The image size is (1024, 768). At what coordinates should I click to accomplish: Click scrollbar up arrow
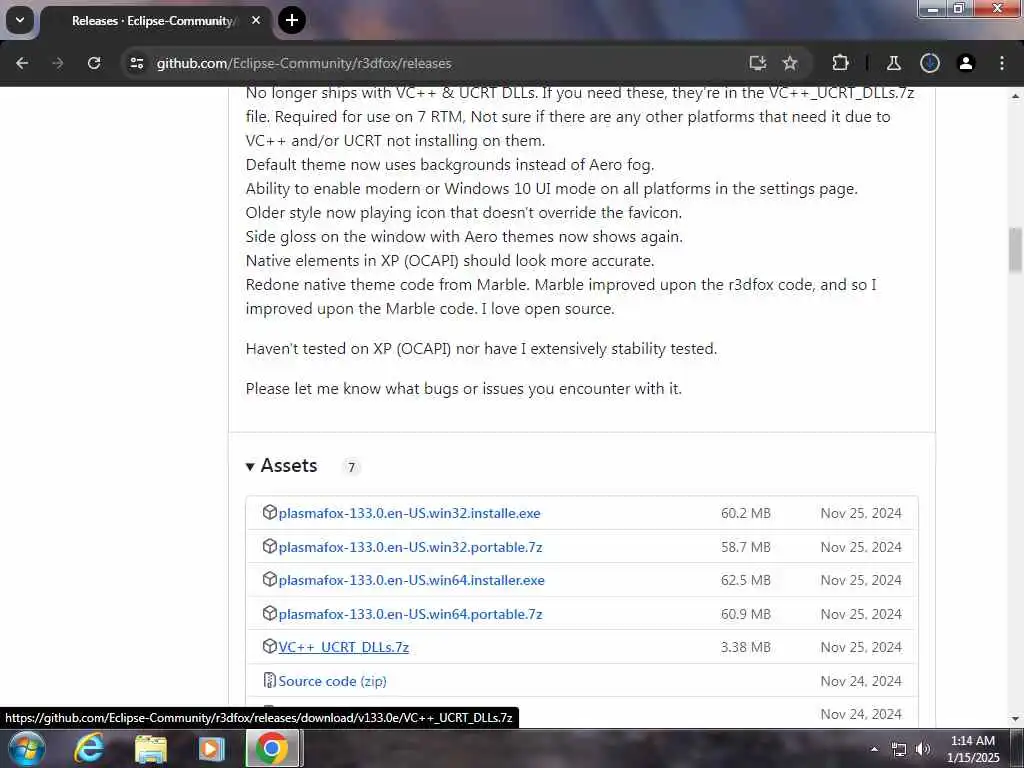1015,96
